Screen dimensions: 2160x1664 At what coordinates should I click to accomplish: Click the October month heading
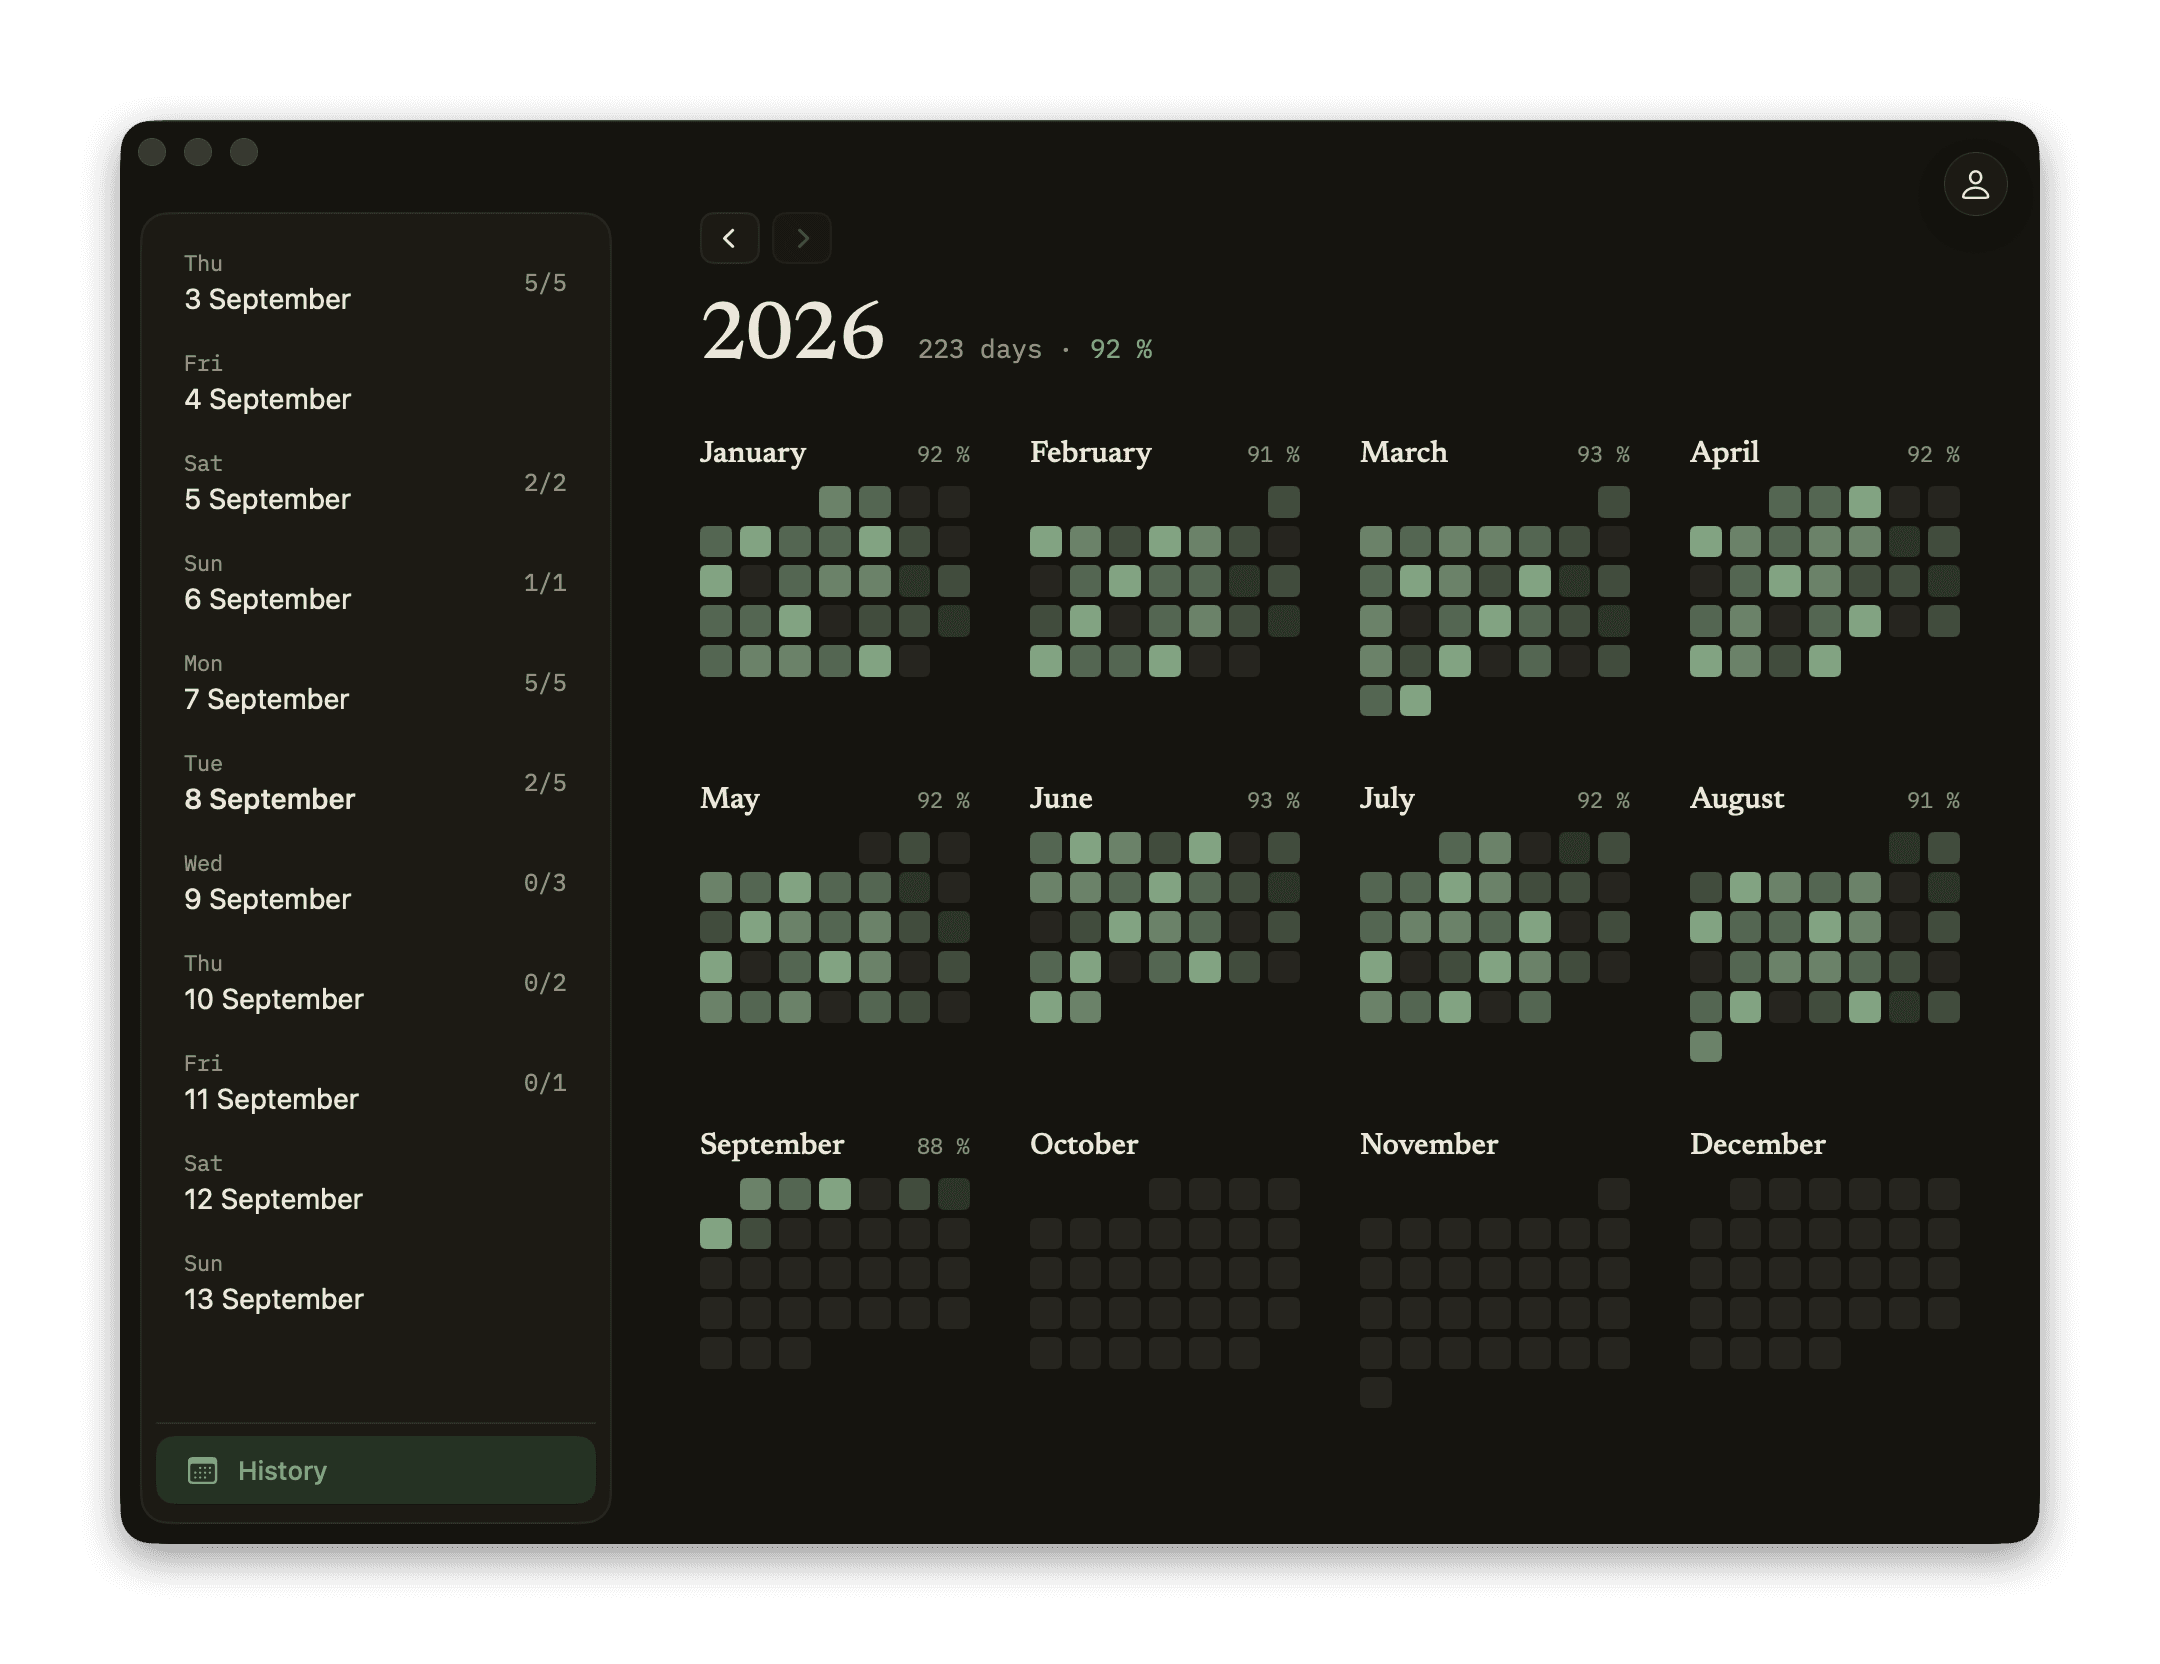pyautogui.click(x=1084, y=1144)
